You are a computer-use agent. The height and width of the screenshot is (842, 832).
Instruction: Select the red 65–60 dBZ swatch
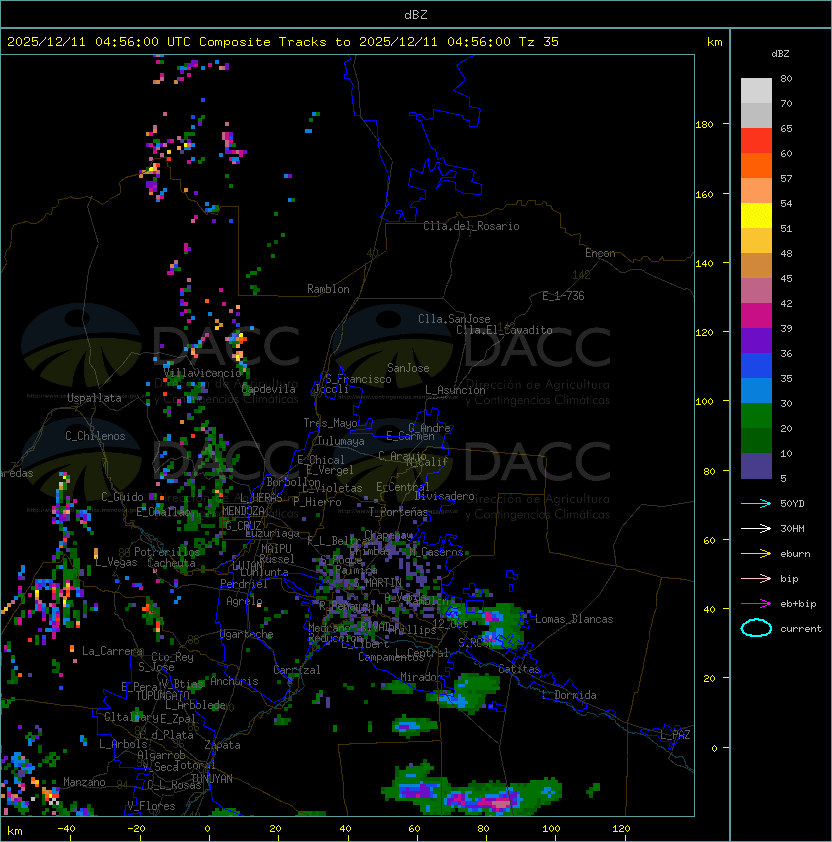tap(756, 141)
